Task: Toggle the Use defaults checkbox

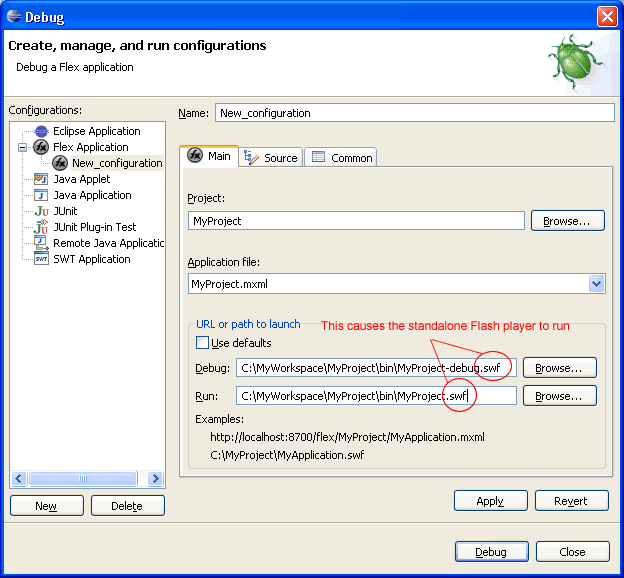Action: click(202, 343)
